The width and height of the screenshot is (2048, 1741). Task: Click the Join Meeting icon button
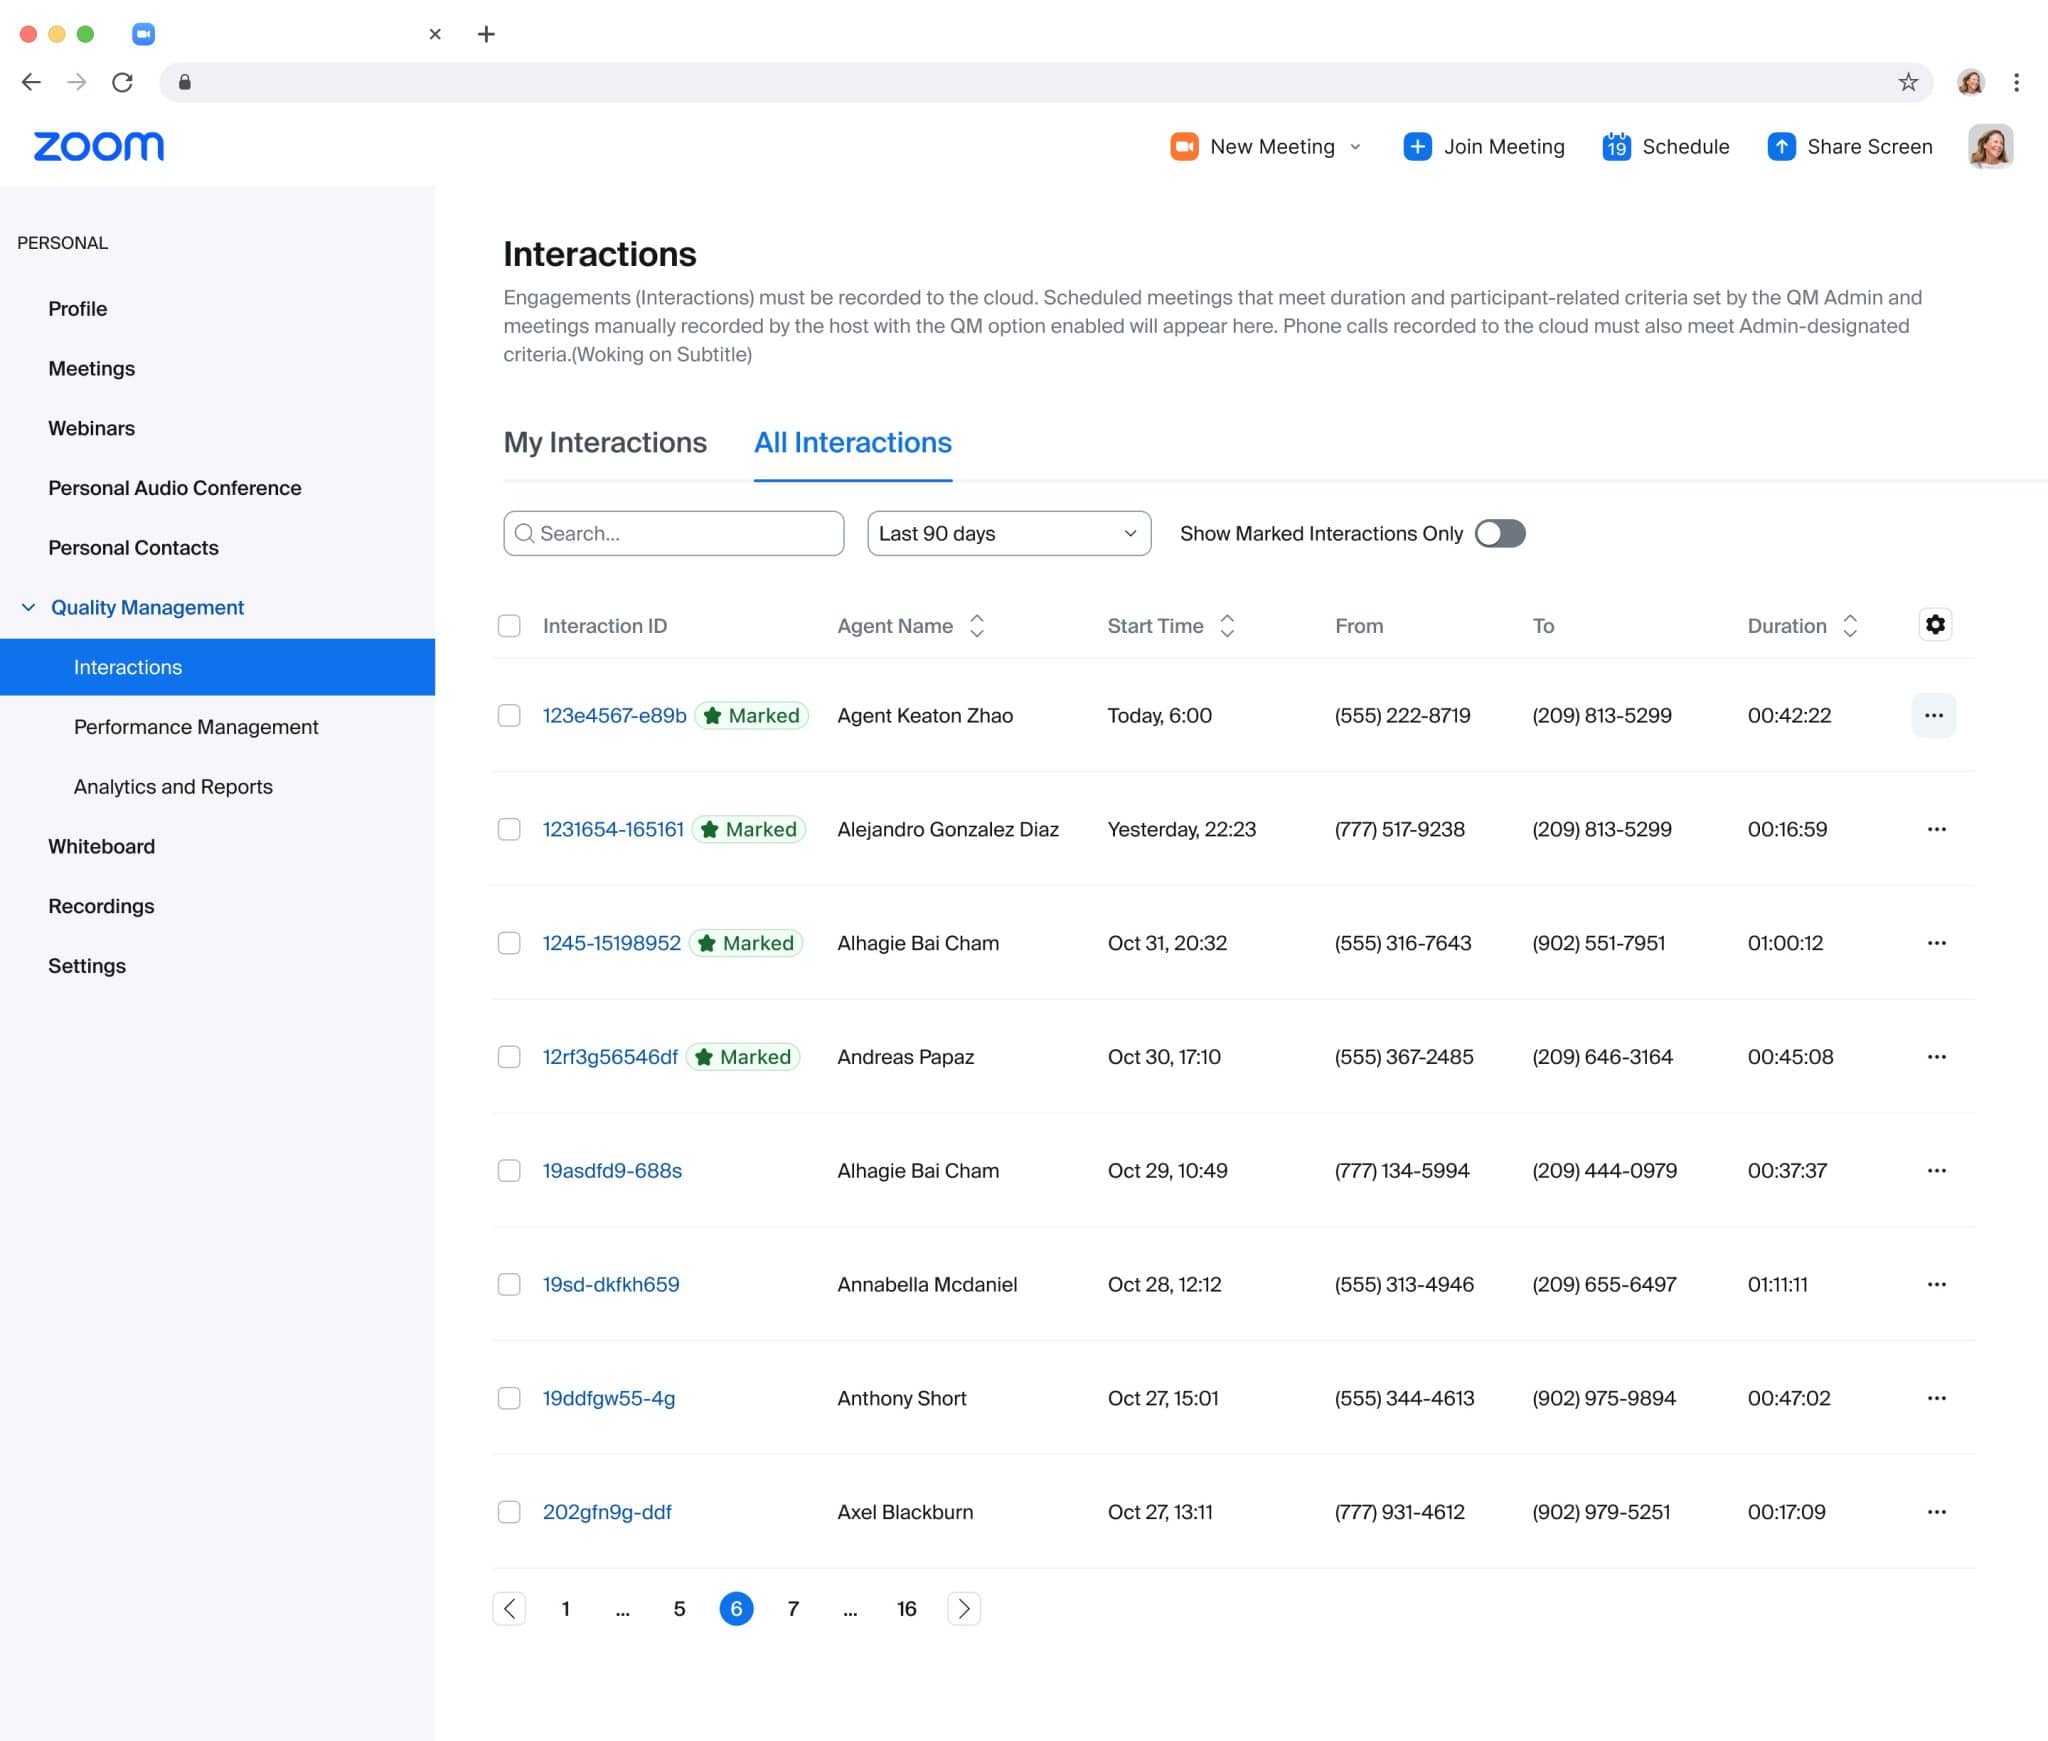tap(1416, 145)
